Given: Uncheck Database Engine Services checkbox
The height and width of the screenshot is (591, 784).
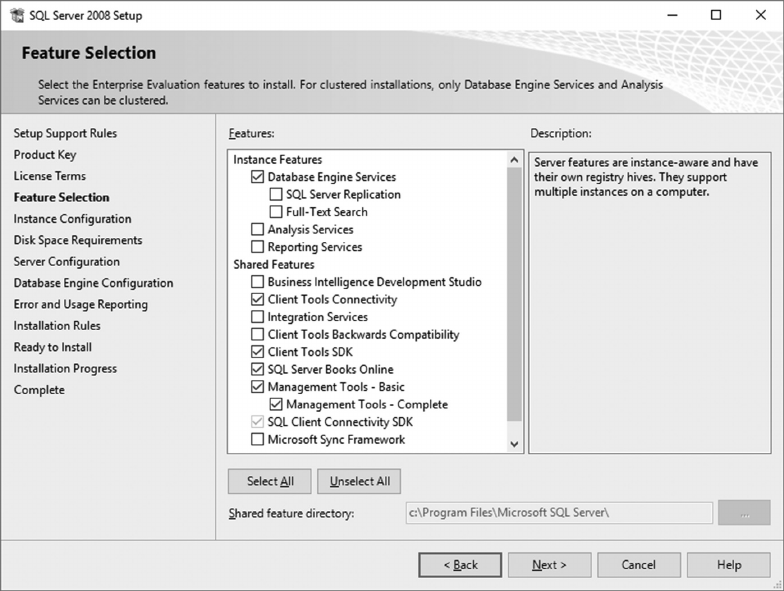Looking at the screenshot, I should click(x=257, y=176).
